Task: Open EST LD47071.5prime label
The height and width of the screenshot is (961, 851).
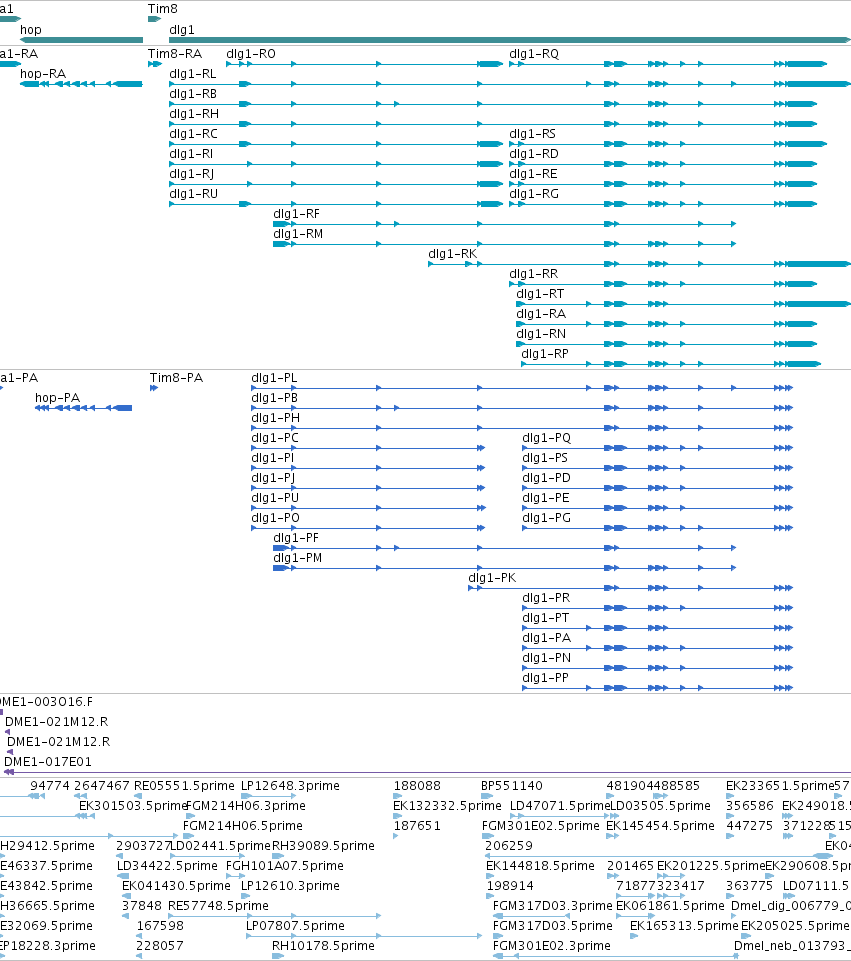Action: [x=560, y=805]
